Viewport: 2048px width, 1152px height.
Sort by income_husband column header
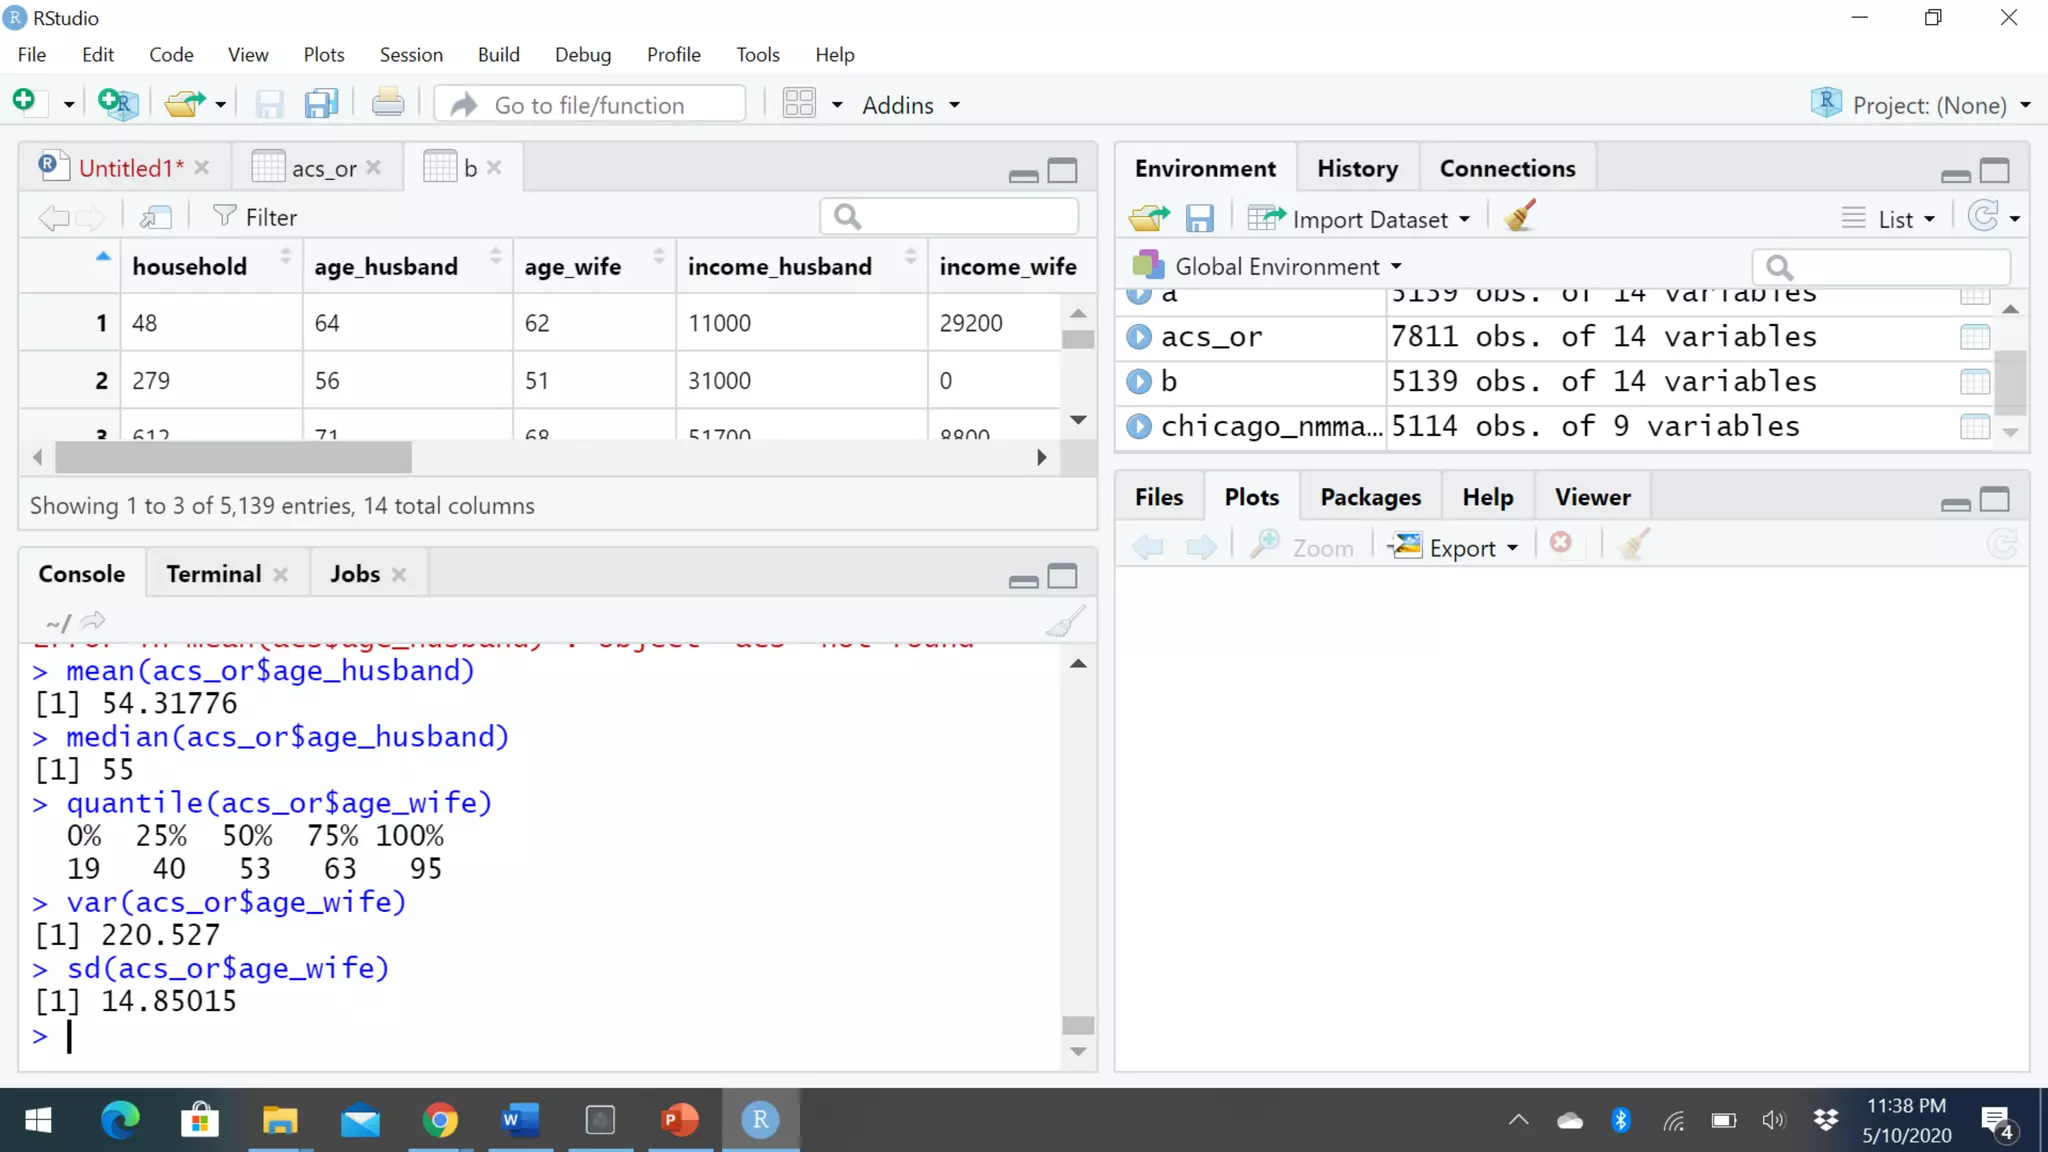801,266
